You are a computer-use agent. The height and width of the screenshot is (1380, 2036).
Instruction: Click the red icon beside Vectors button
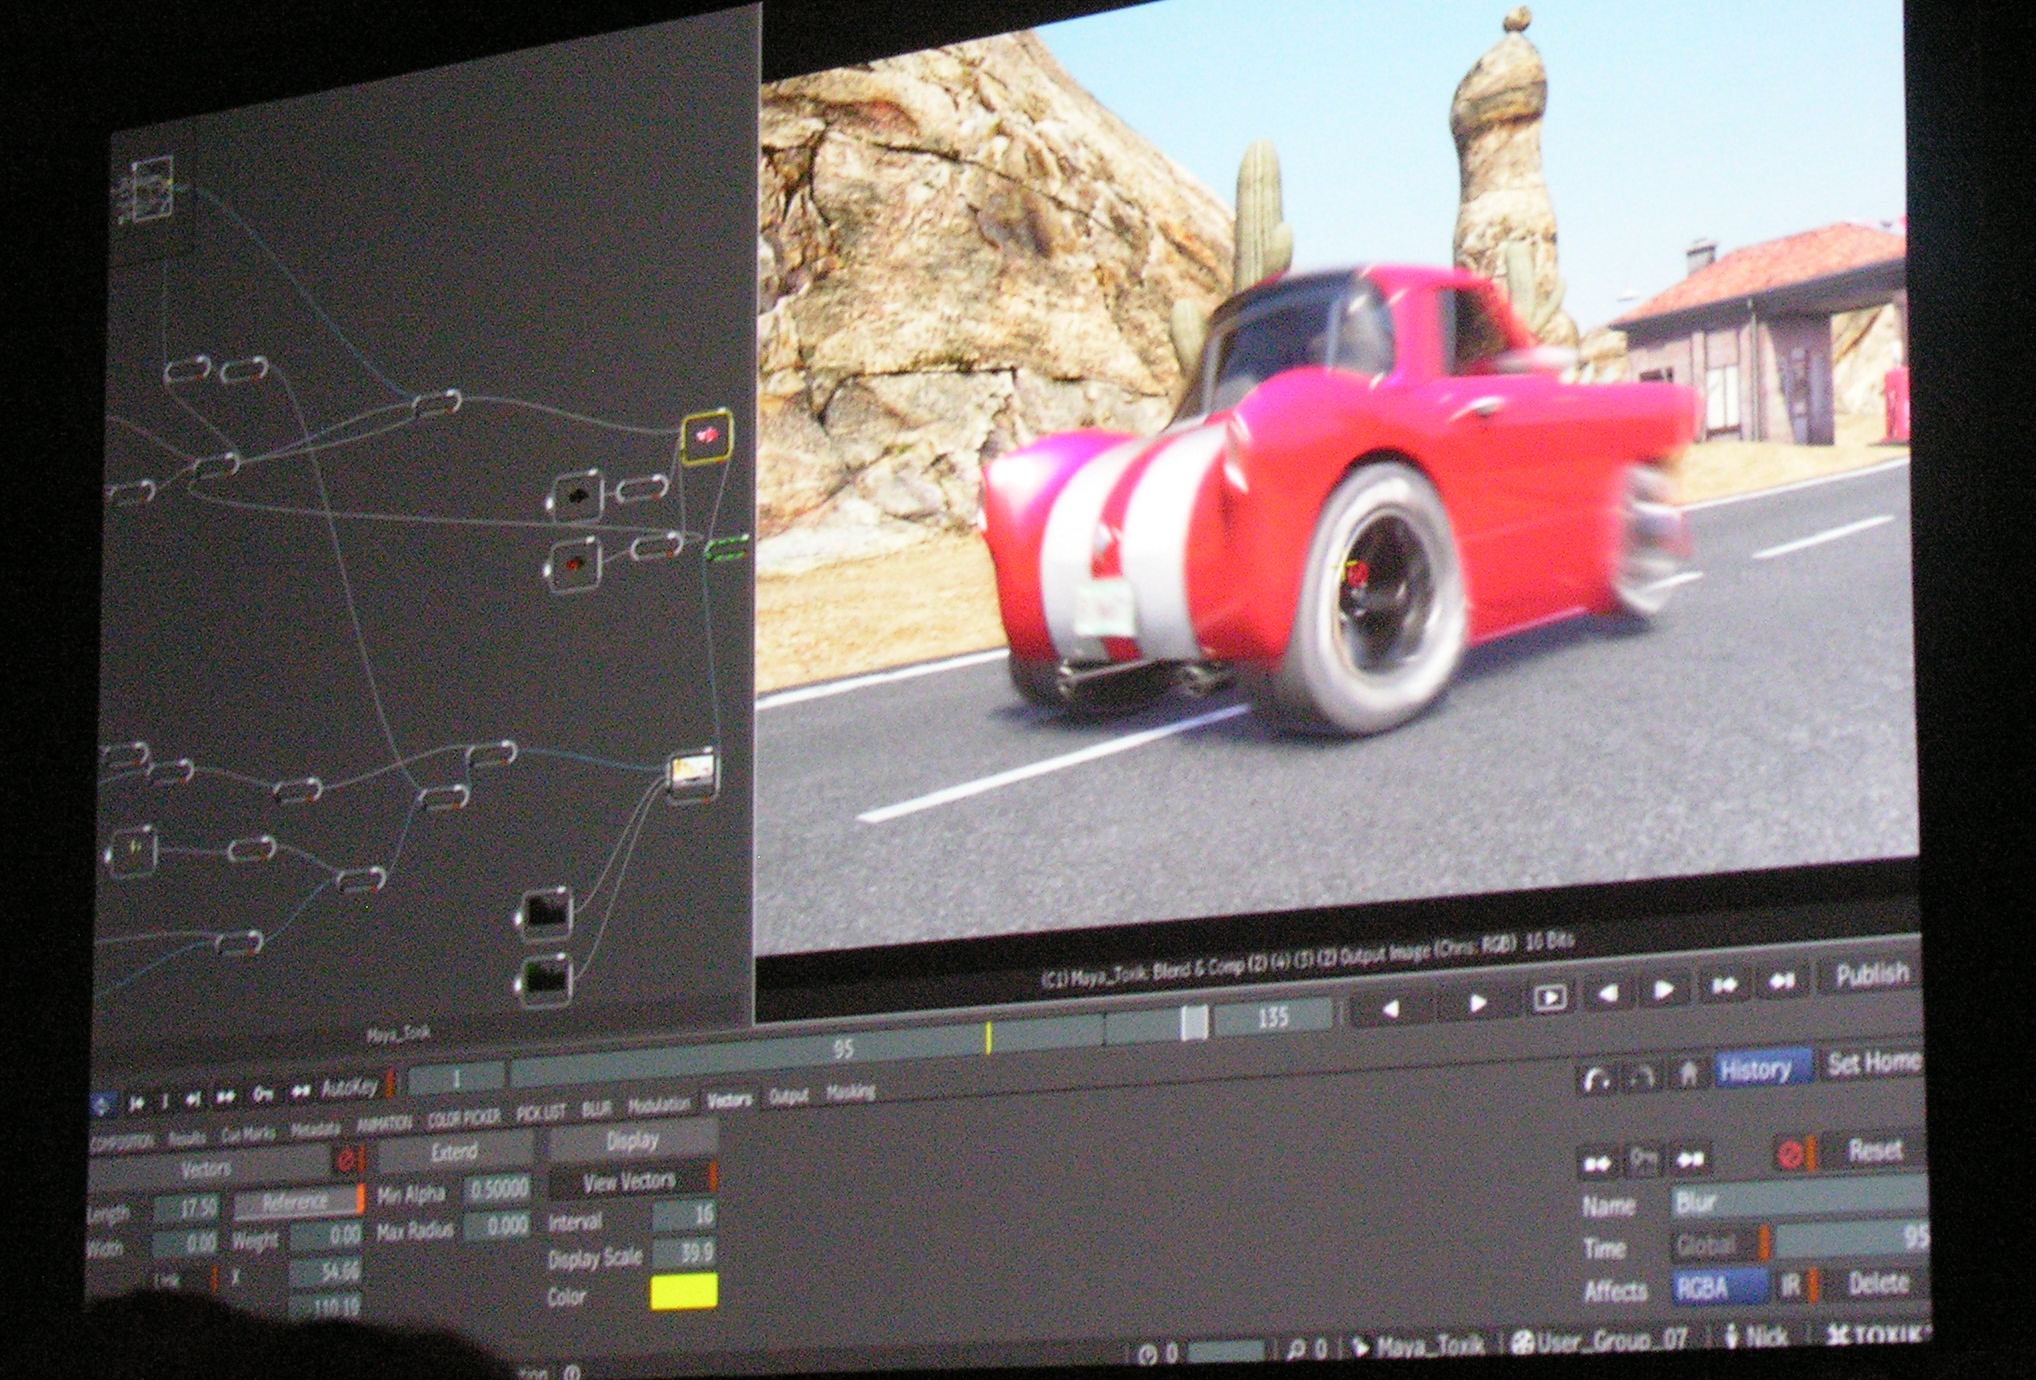347,1160
